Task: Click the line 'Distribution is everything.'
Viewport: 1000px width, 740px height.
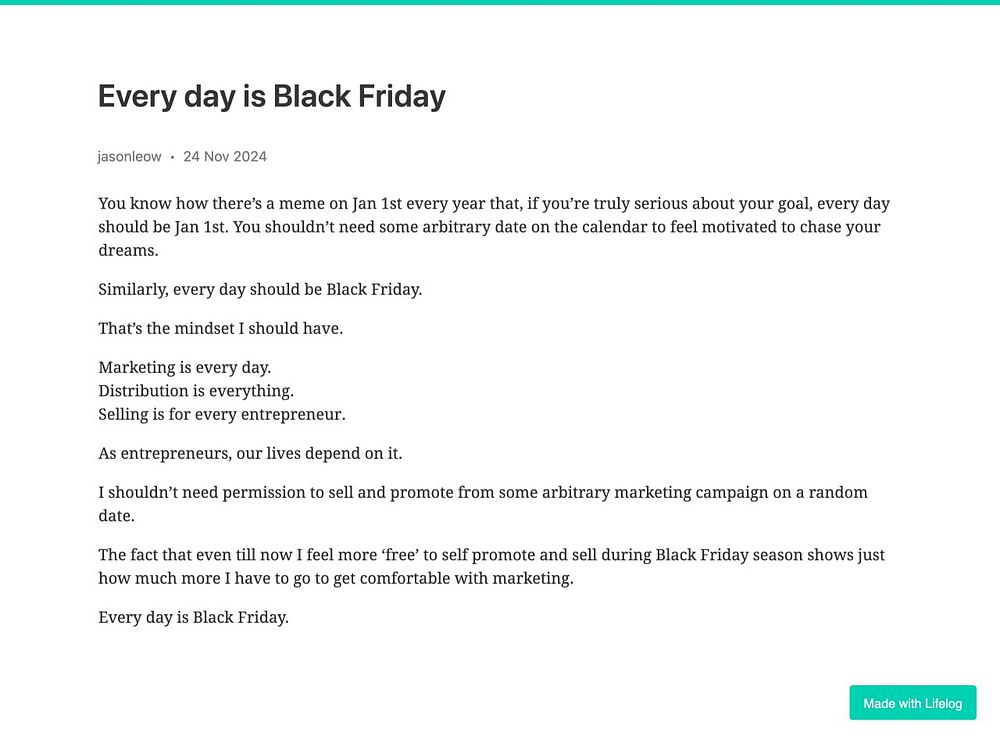Action: (x=196, y=390)
